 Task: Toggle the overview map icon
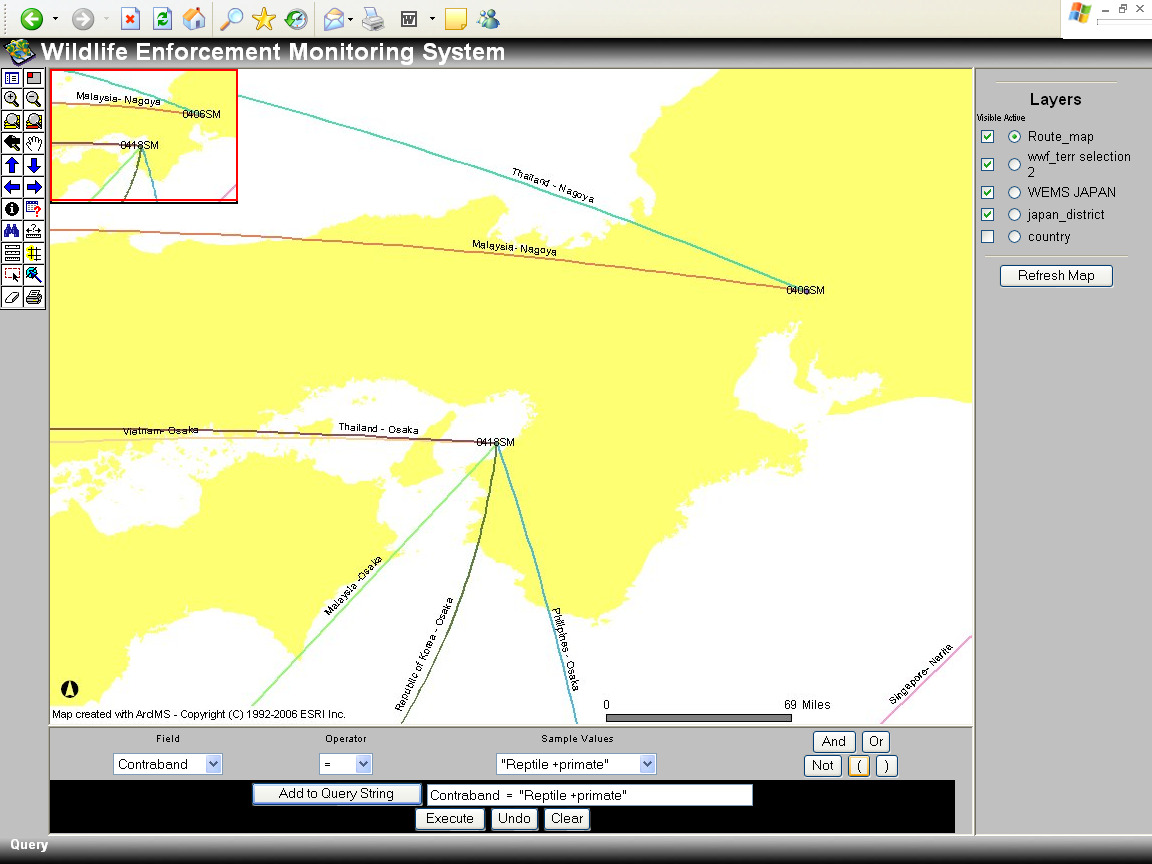tap(34, 77)
